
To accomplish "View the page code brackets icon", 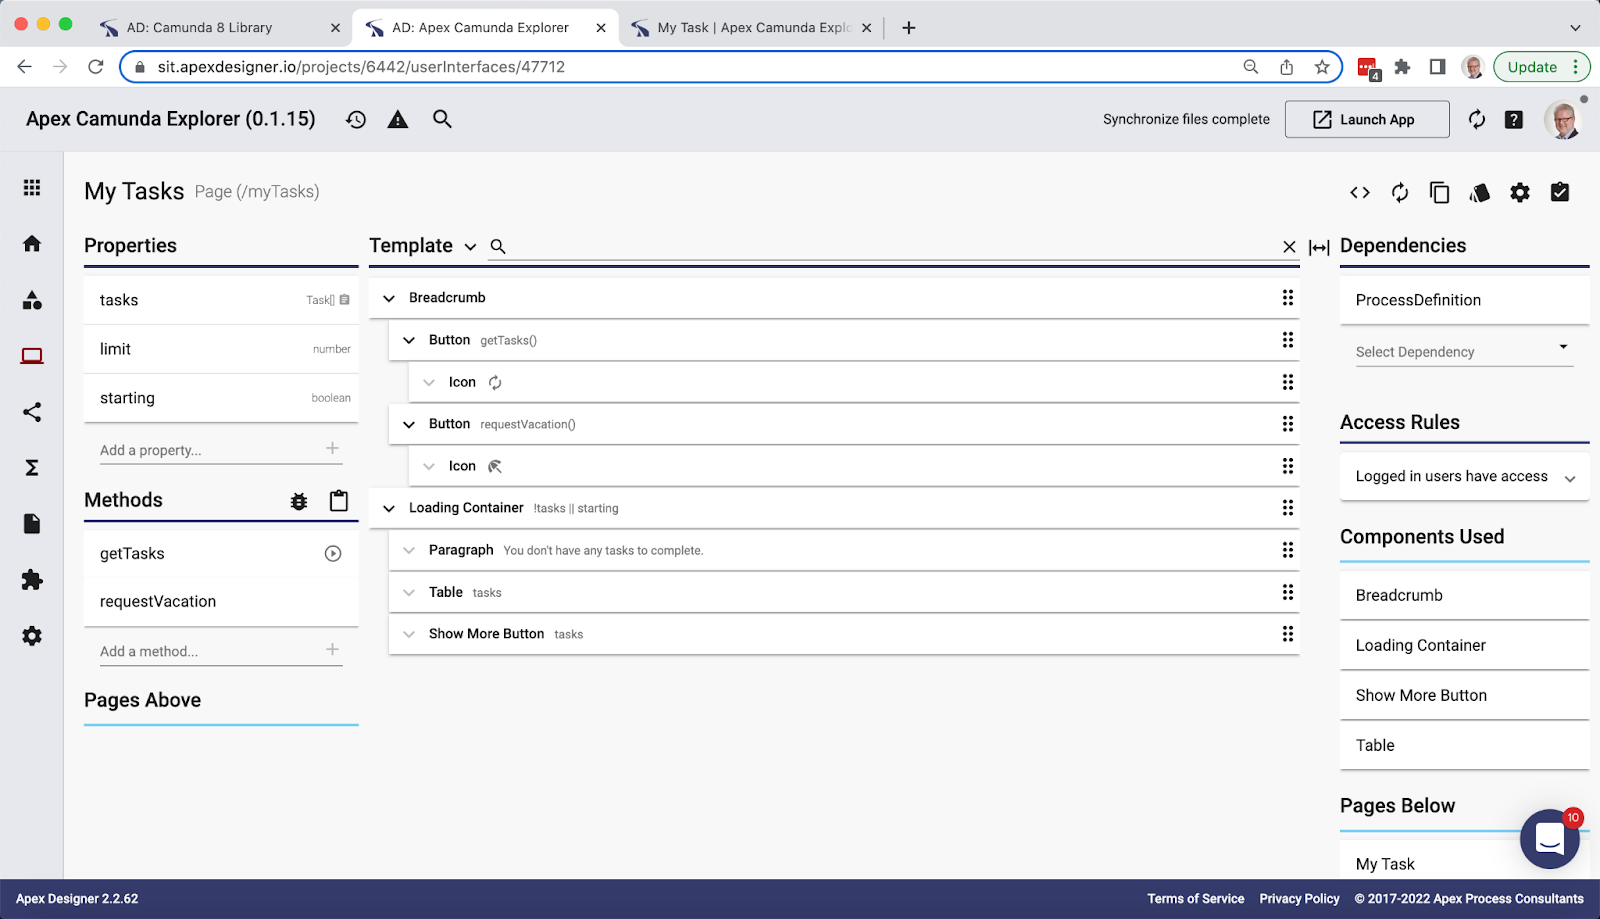I will (1360, 193).
